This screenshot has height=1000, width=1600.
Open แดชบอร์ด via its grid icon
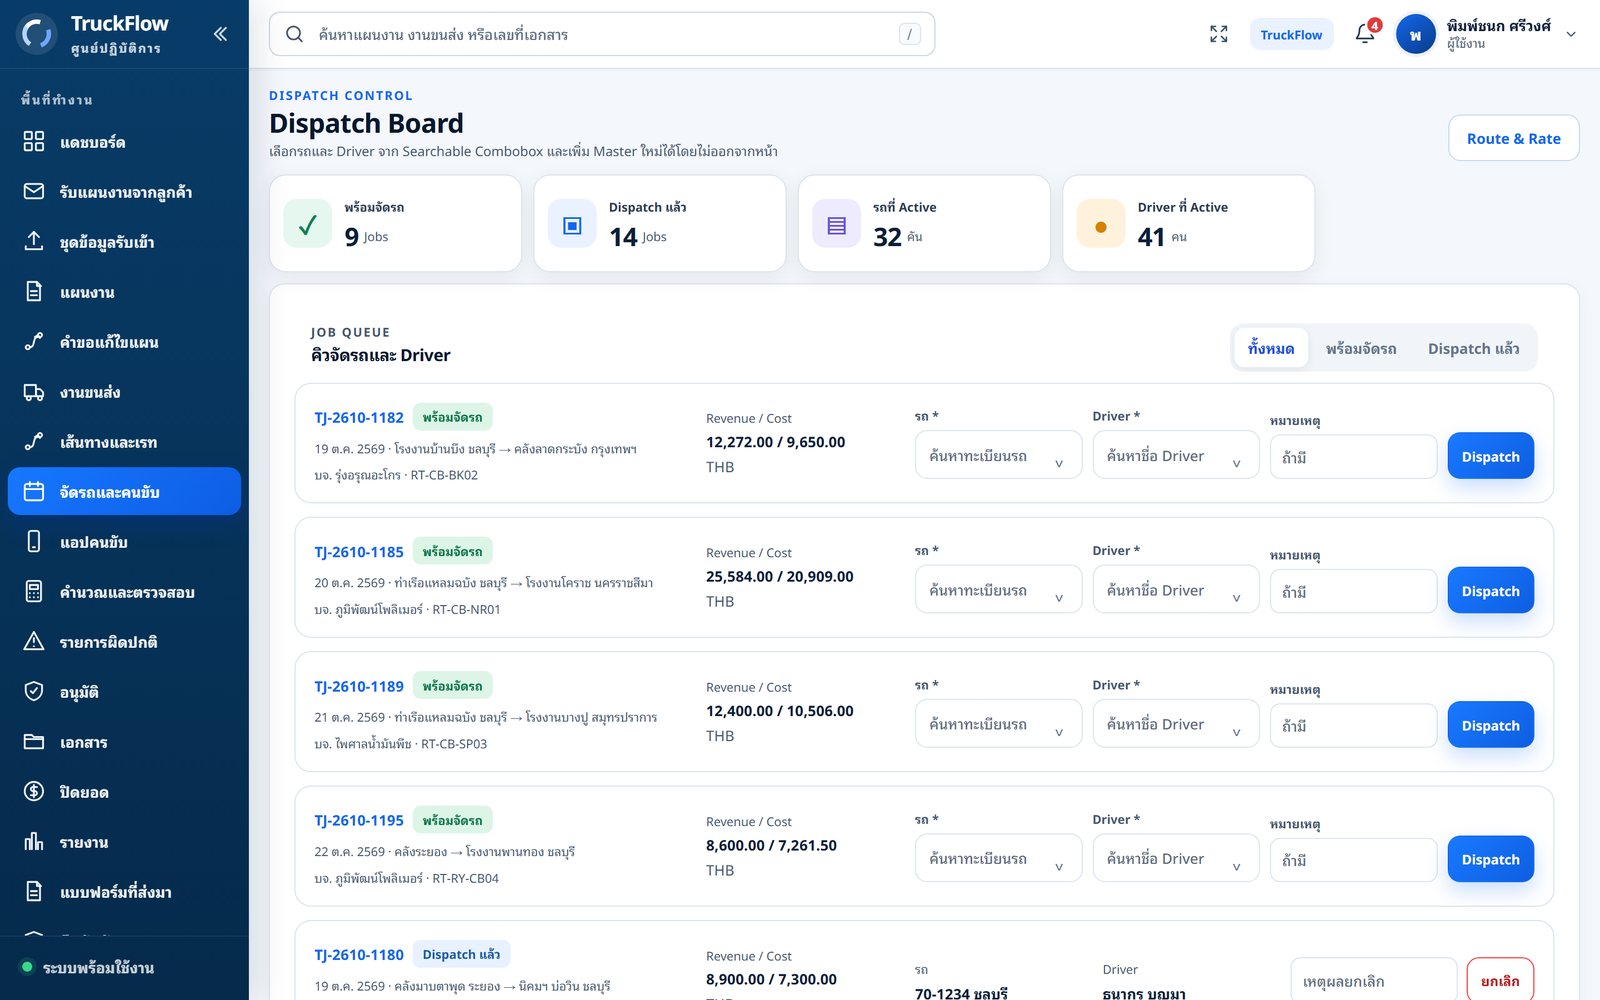34,141
